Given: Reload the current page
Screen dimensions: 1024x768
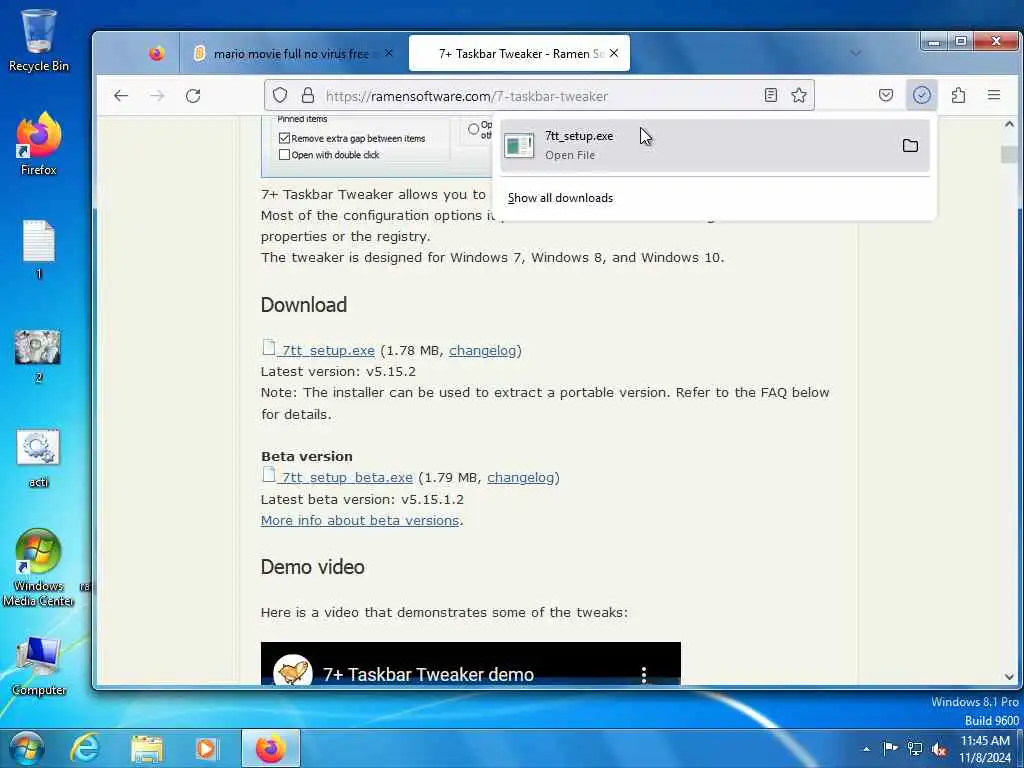Looking at the screenshot, I should coord(193,96).
